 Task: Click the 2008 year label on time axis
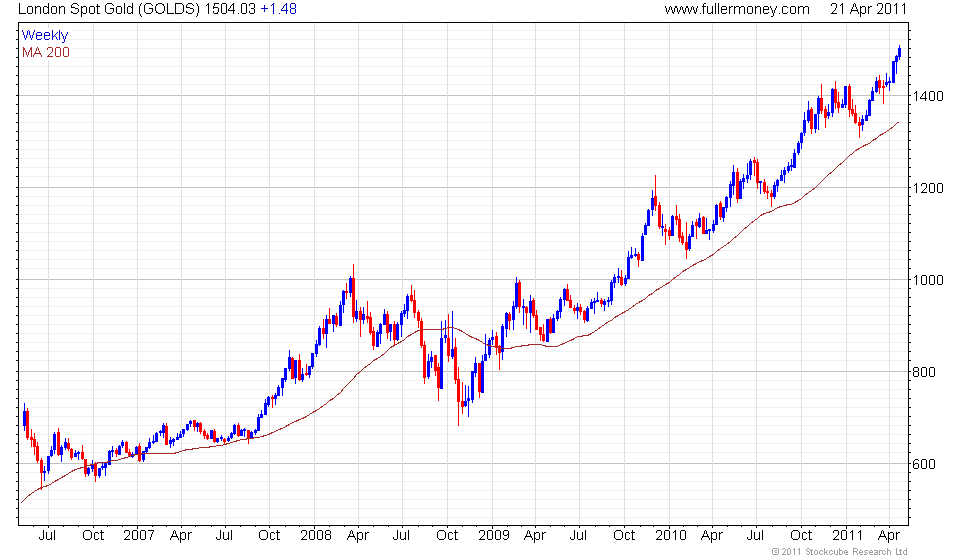[316, 536]
